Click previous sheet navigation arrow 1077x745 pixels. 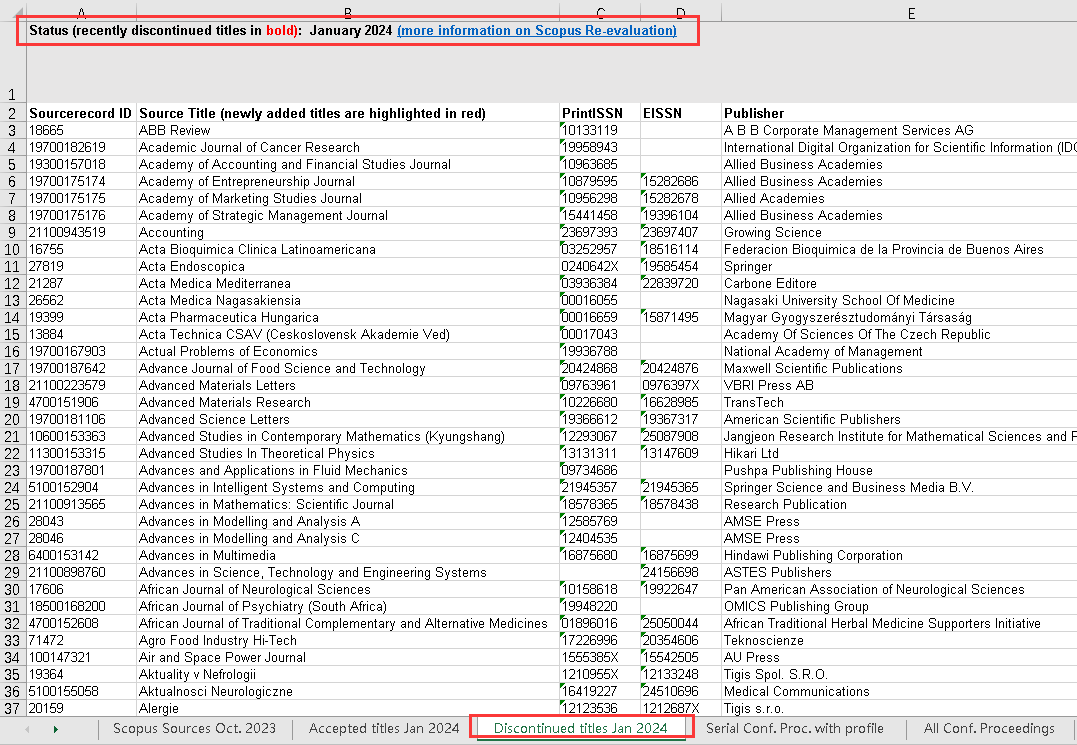(x=27, y=729)
